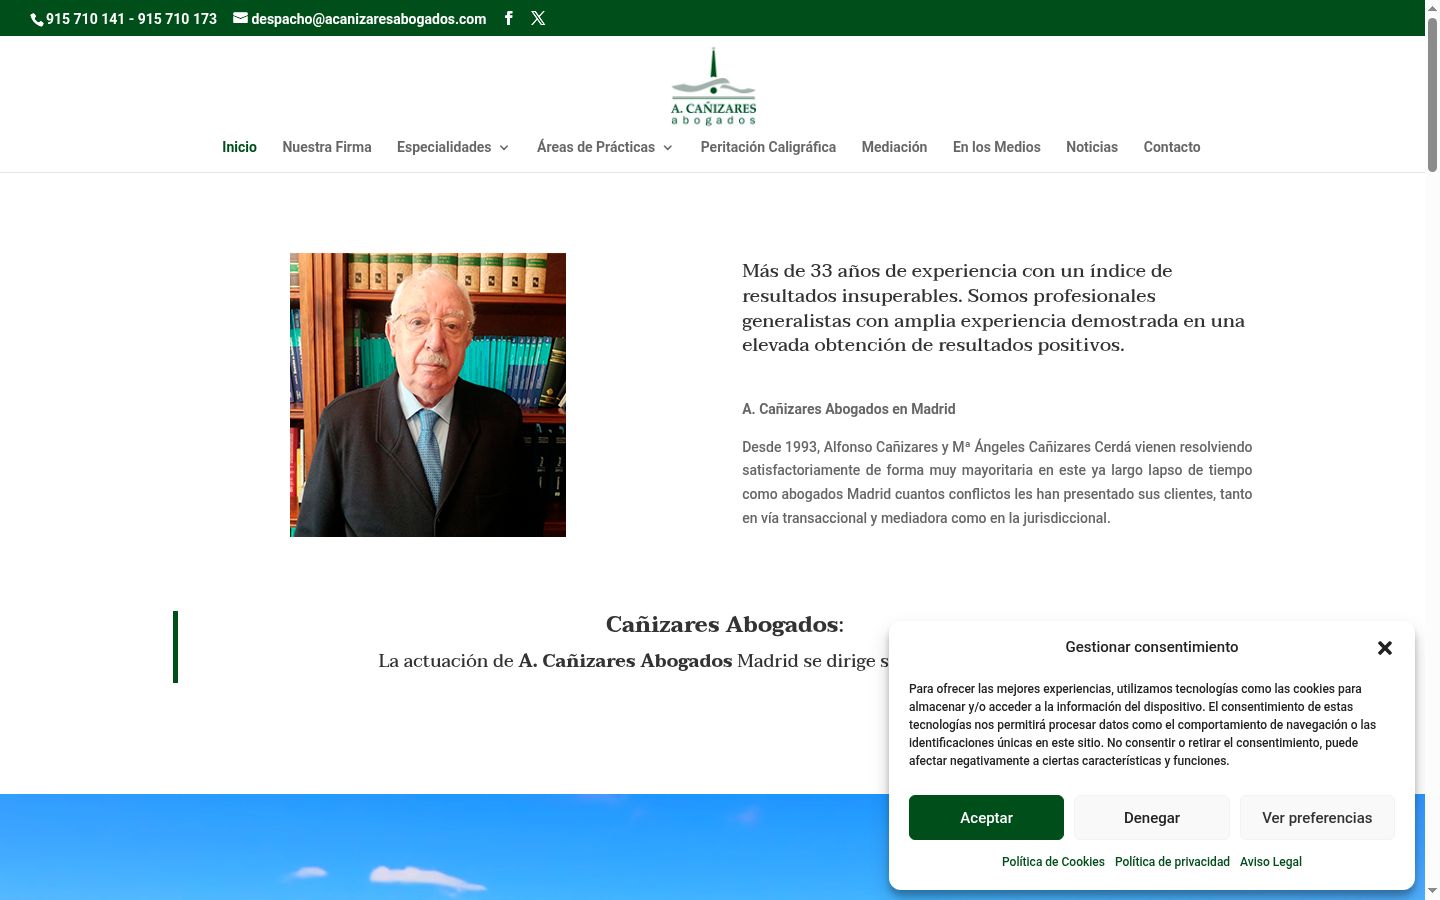
Task: Go to the Contacto page
Action: (x=1172, y=147)
